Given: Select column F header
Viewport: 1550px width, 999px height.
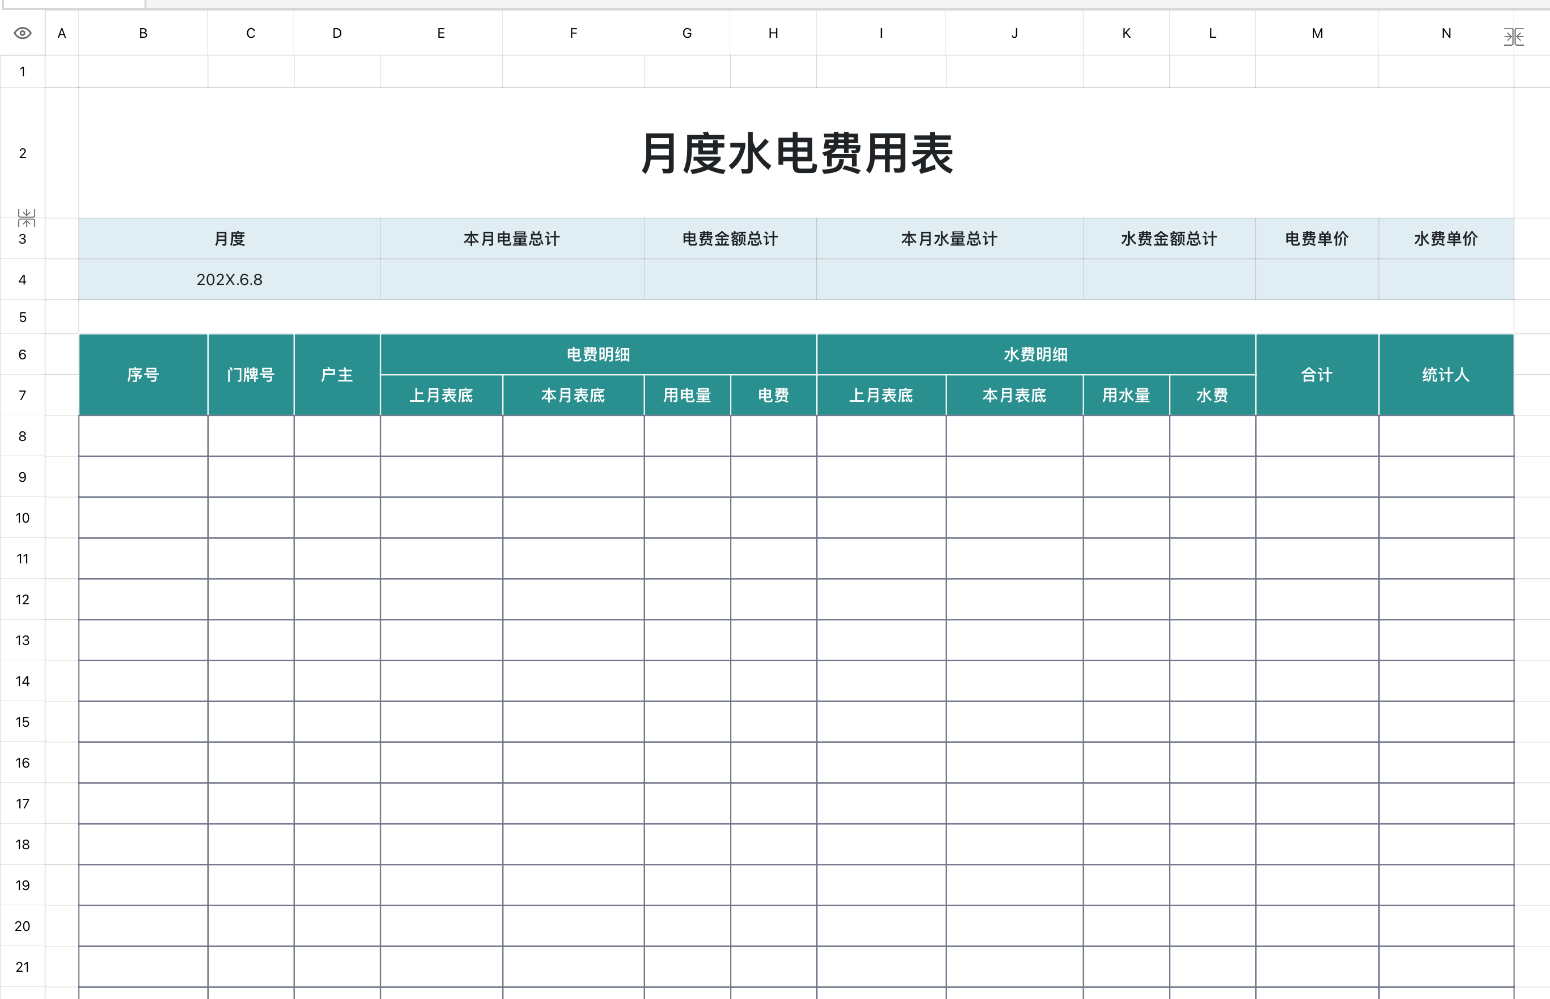Looking at the screenshot, I should click(x=573, y=33).
